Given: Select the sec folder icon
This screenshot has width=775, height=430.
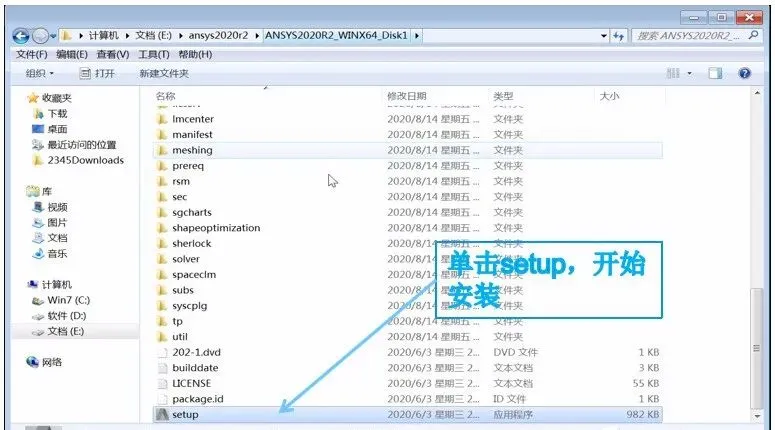Looking at the screenshot, I should point(162,197).
